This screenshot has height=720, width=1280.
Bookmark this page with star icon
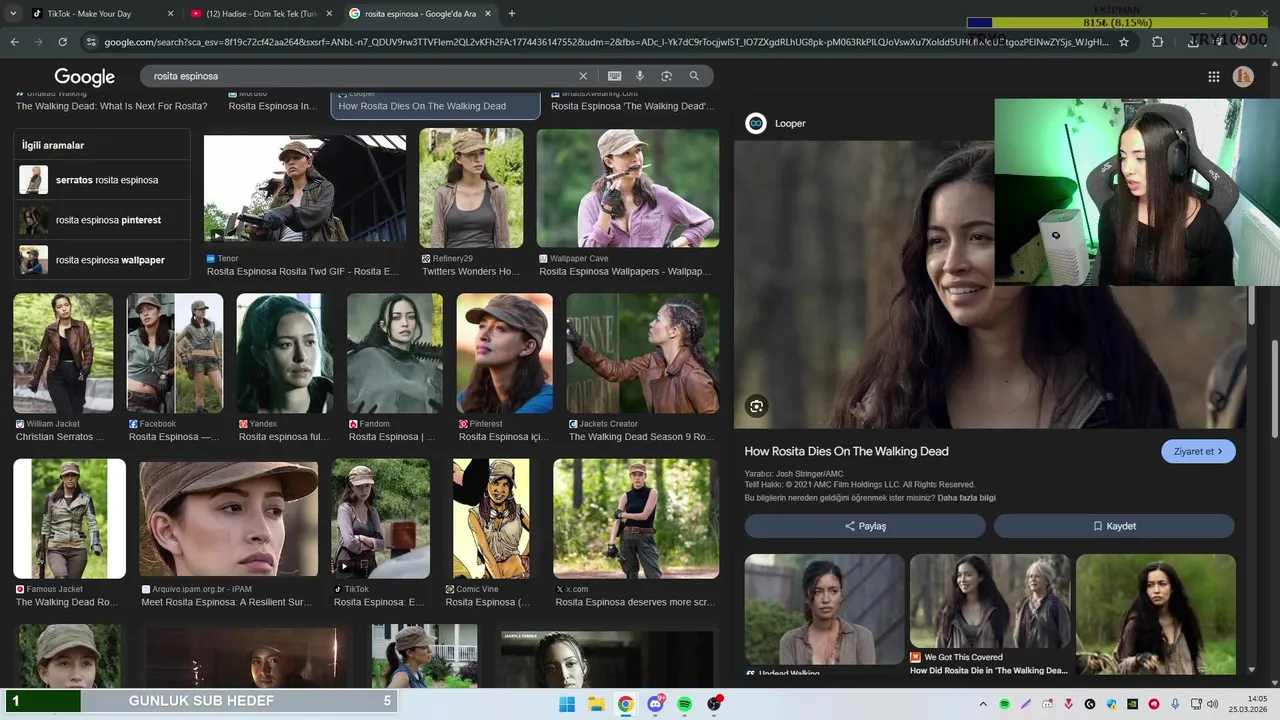click(x=1124, y=42)
